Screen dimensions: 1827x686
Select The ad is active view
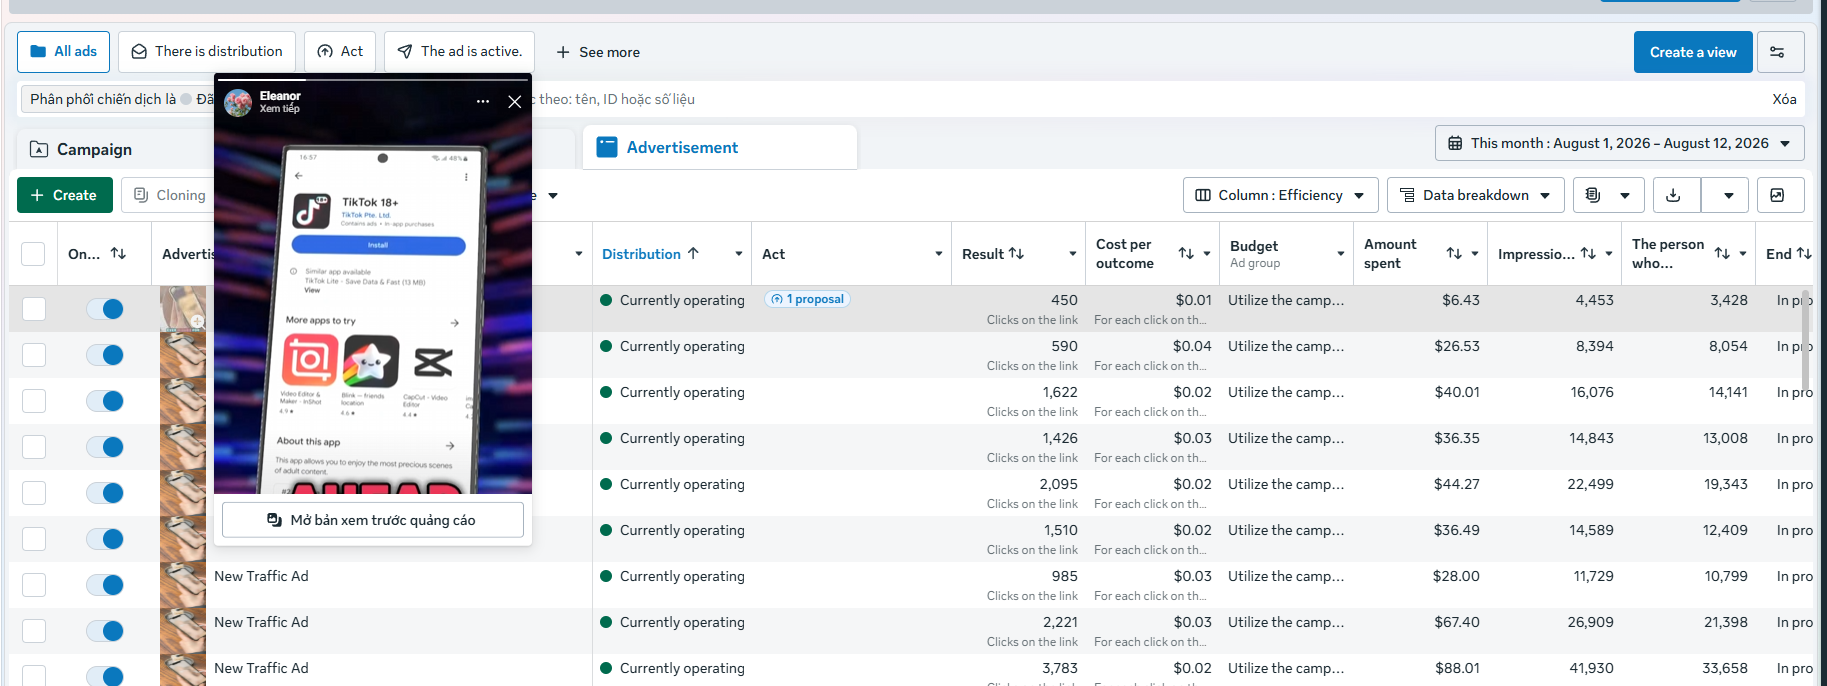(459, 51)
